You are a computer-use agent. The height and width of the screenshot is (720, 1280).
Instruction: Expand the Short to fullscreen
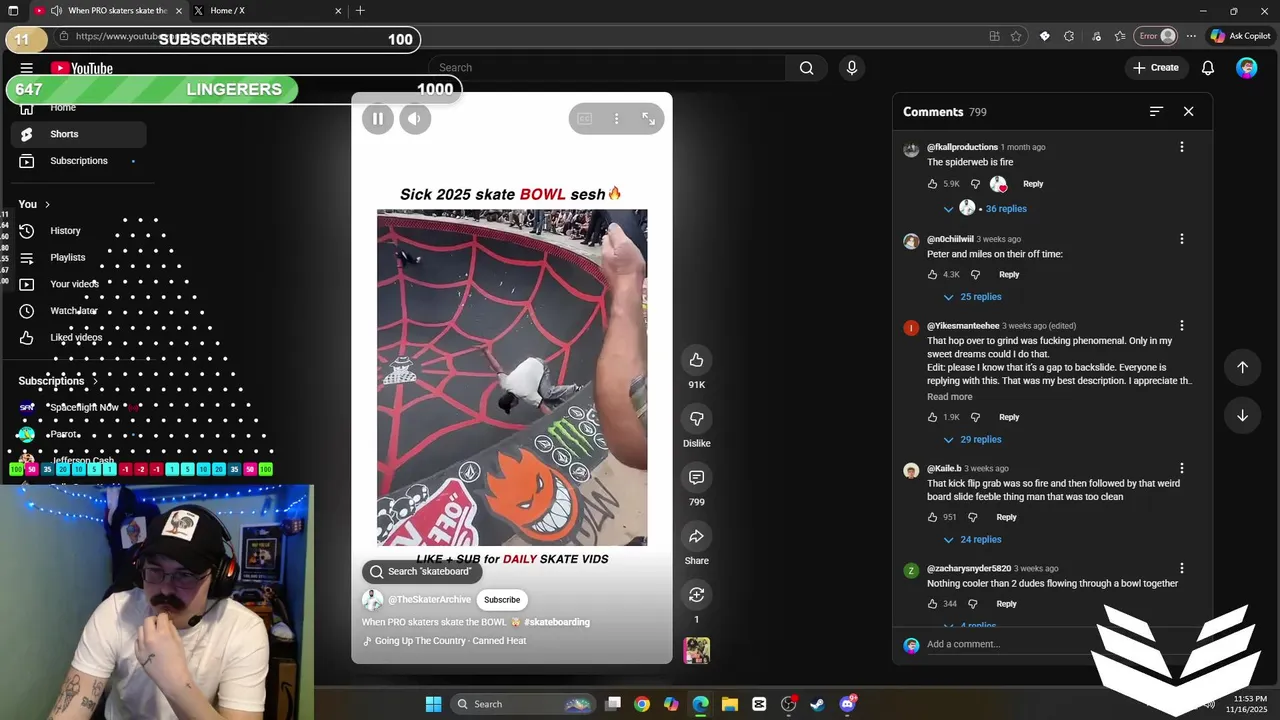pos(648,119)
